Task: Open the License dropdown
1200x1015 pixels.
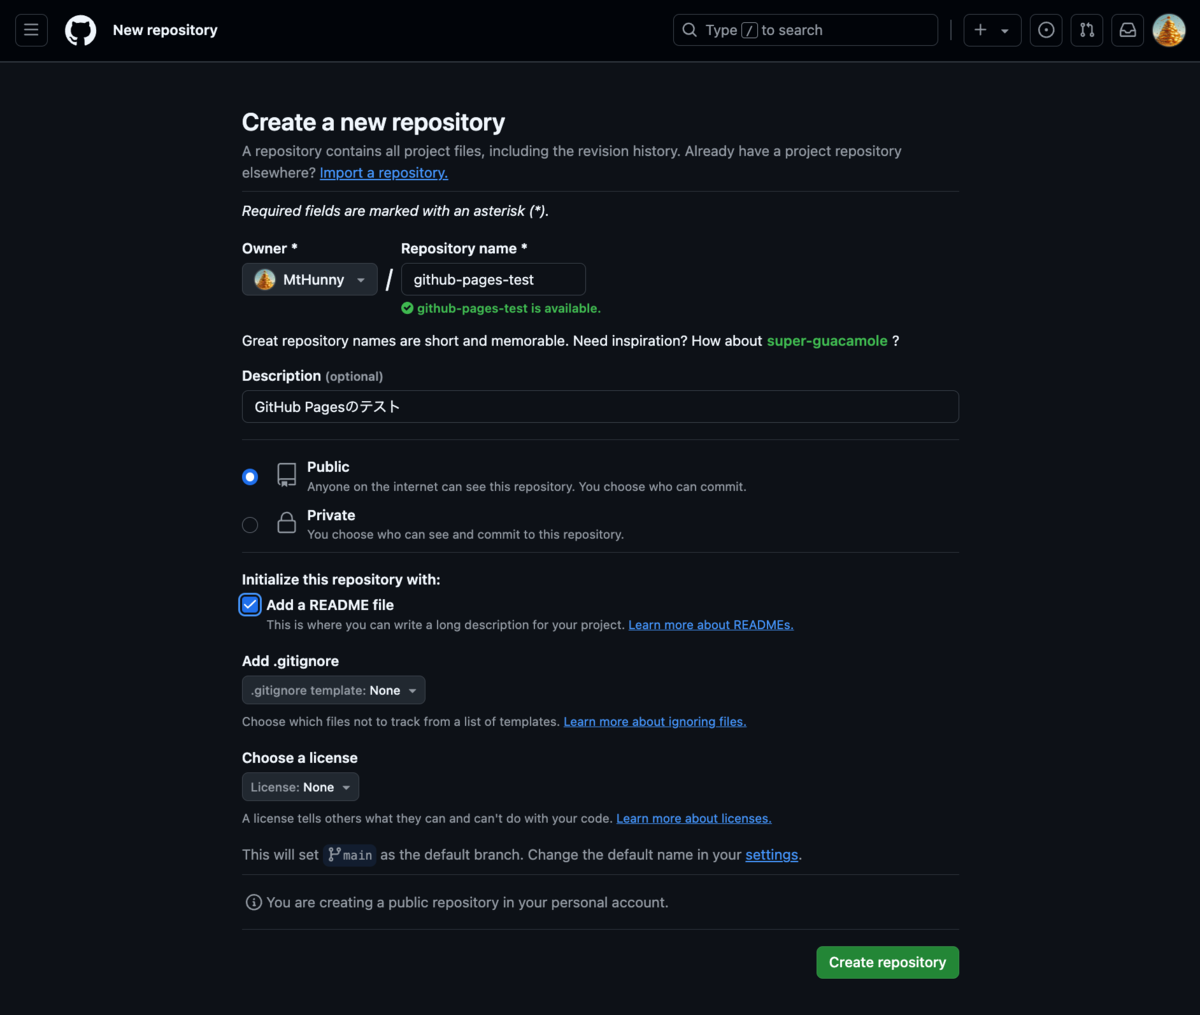Action: click(300, 786)
